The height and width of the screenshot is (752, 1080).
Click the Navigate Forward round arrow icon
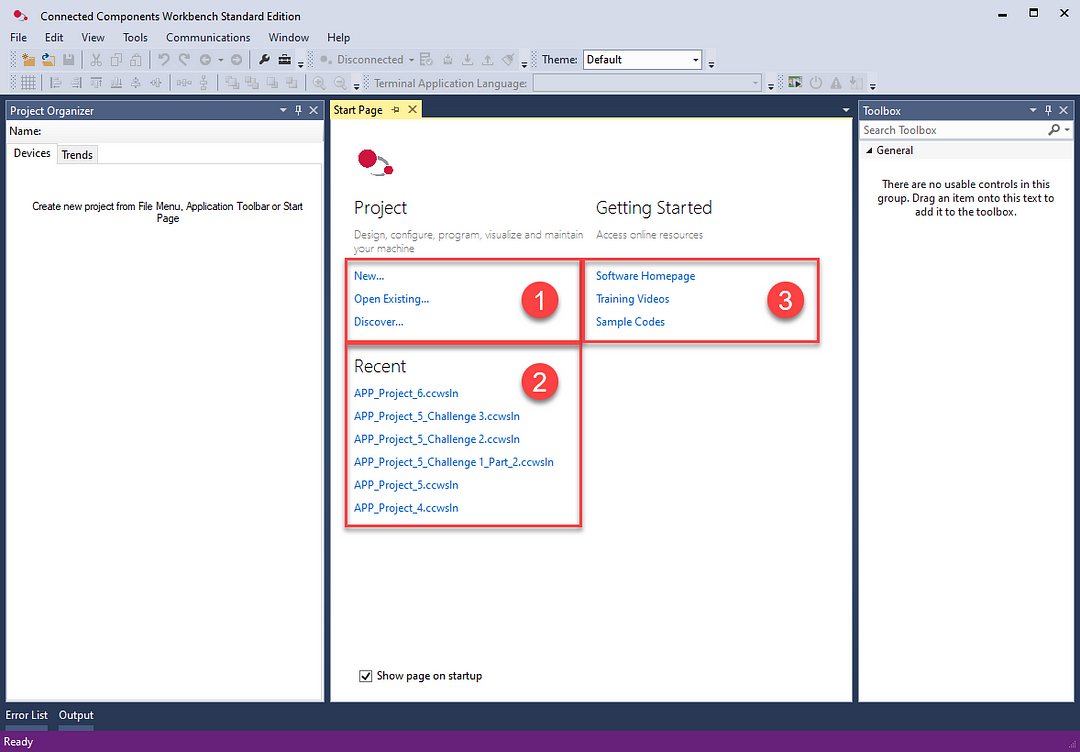(x=236, y=60)
